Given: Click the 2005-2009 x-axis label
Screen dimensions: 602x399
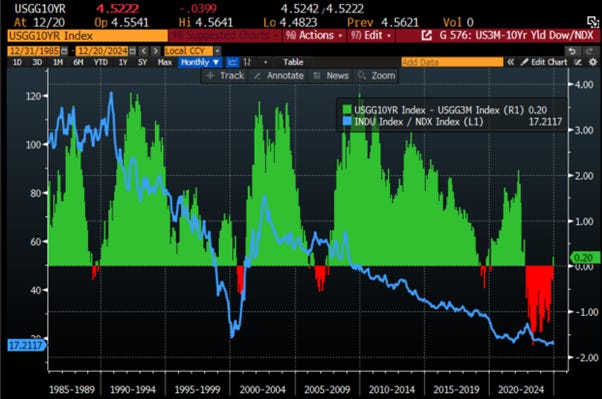Looking at the screenshot, I should pyautogui.click(x=327, y=390).
